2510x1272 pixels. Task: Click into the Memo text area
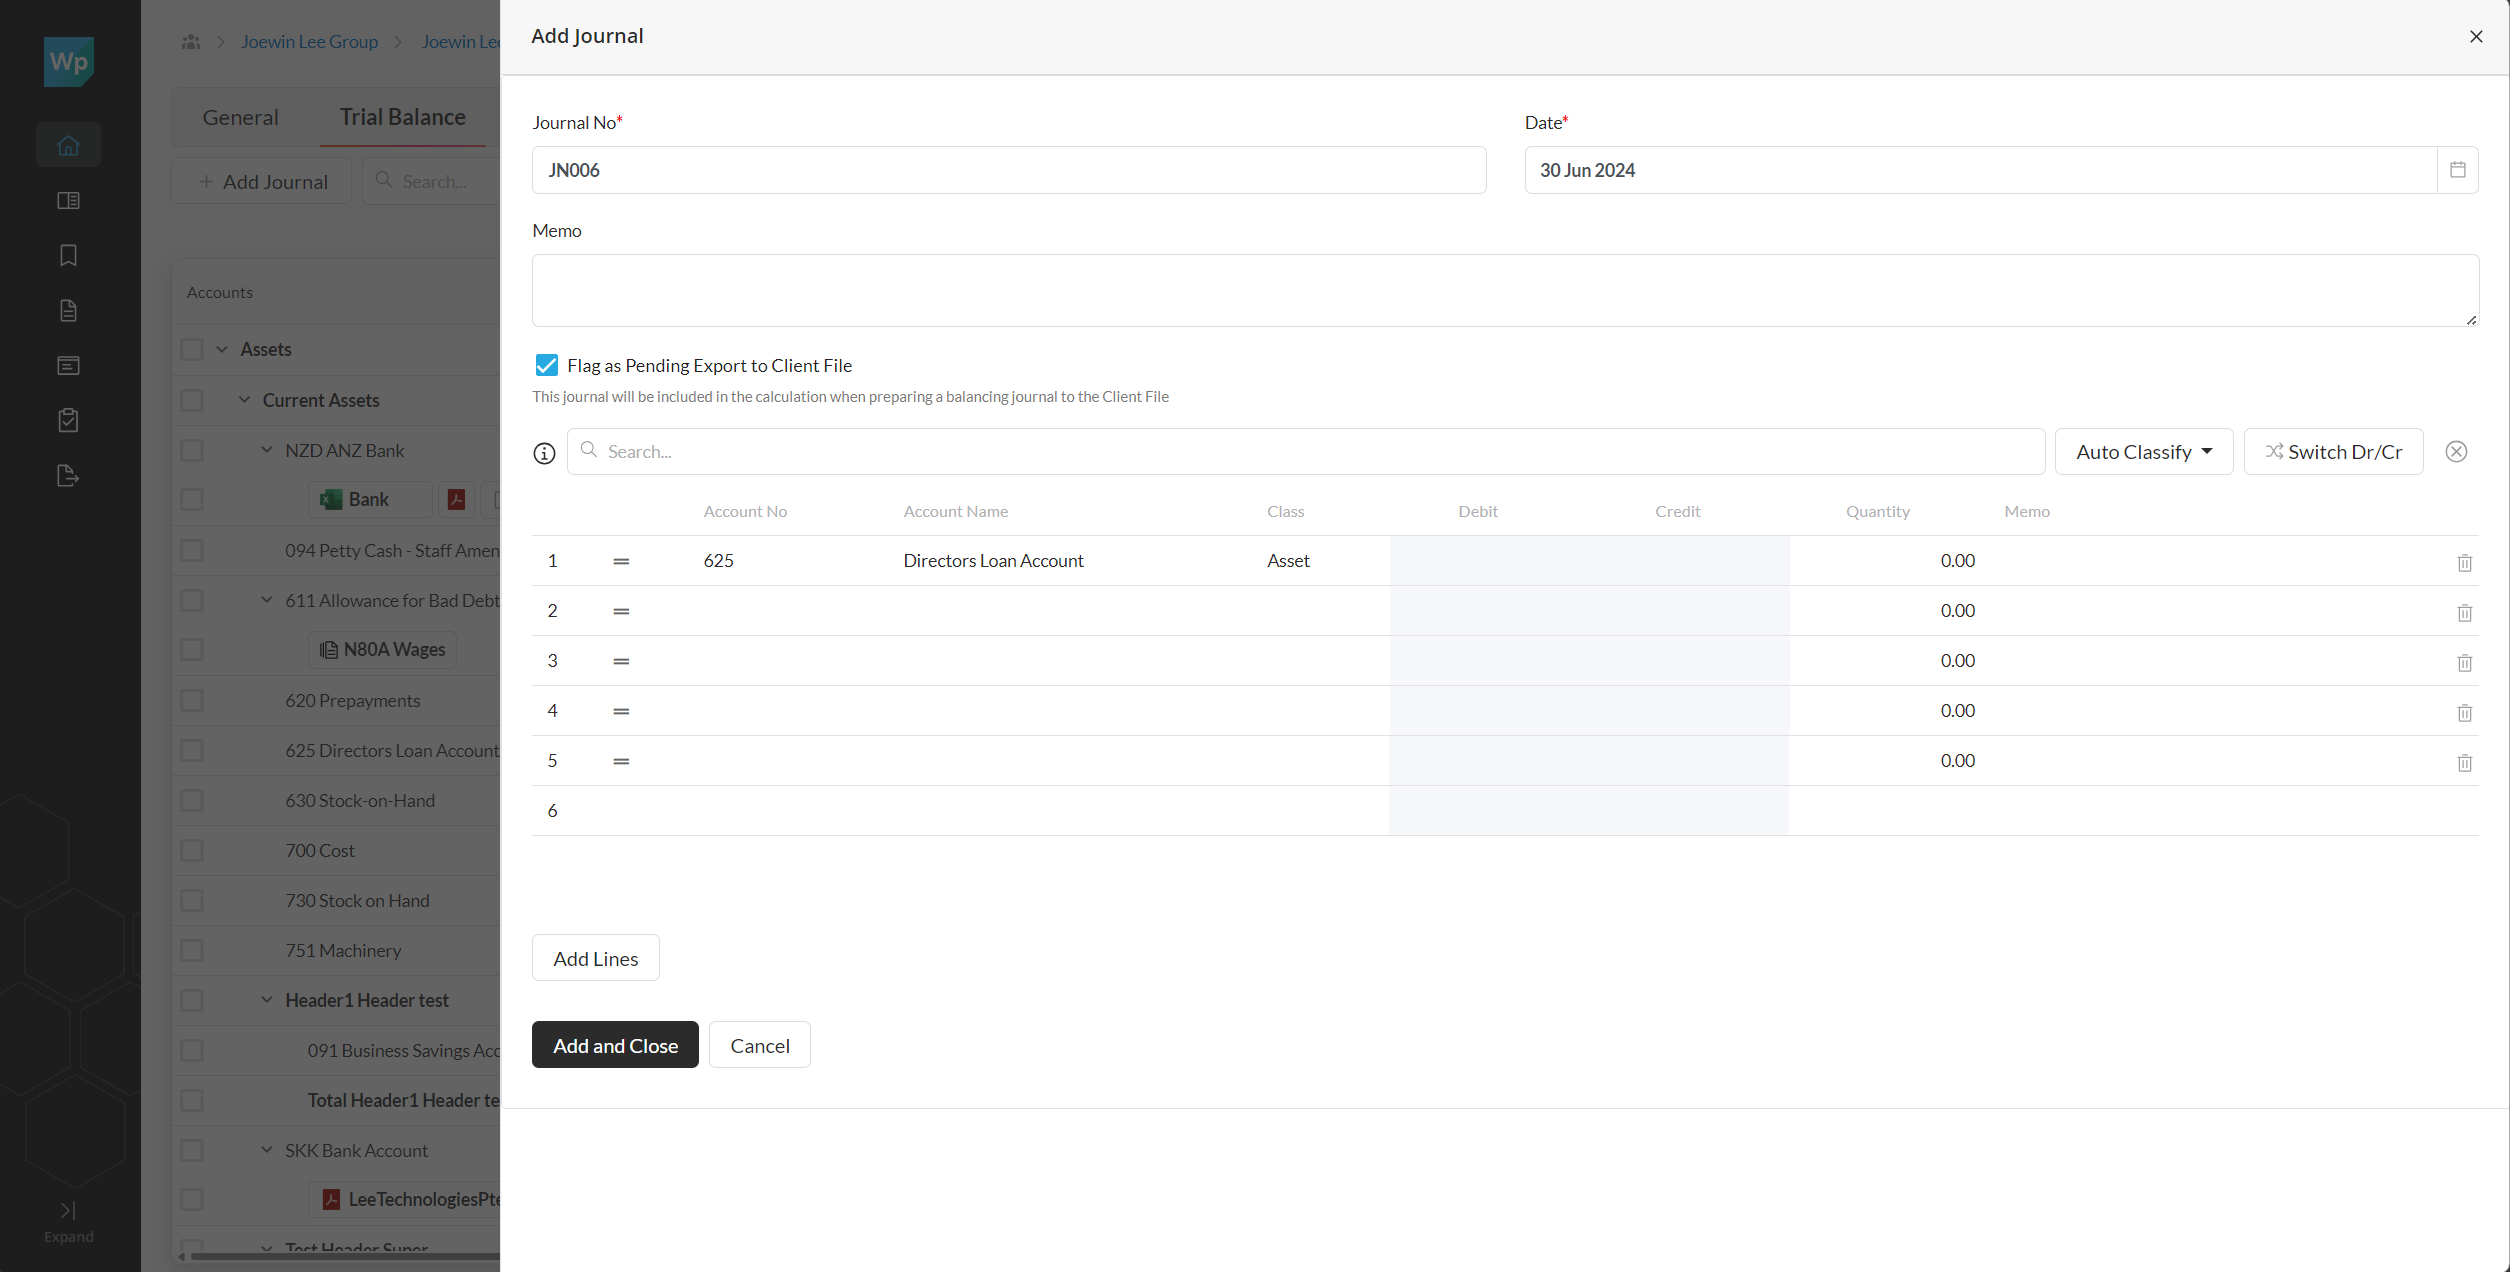(1504, 290)
